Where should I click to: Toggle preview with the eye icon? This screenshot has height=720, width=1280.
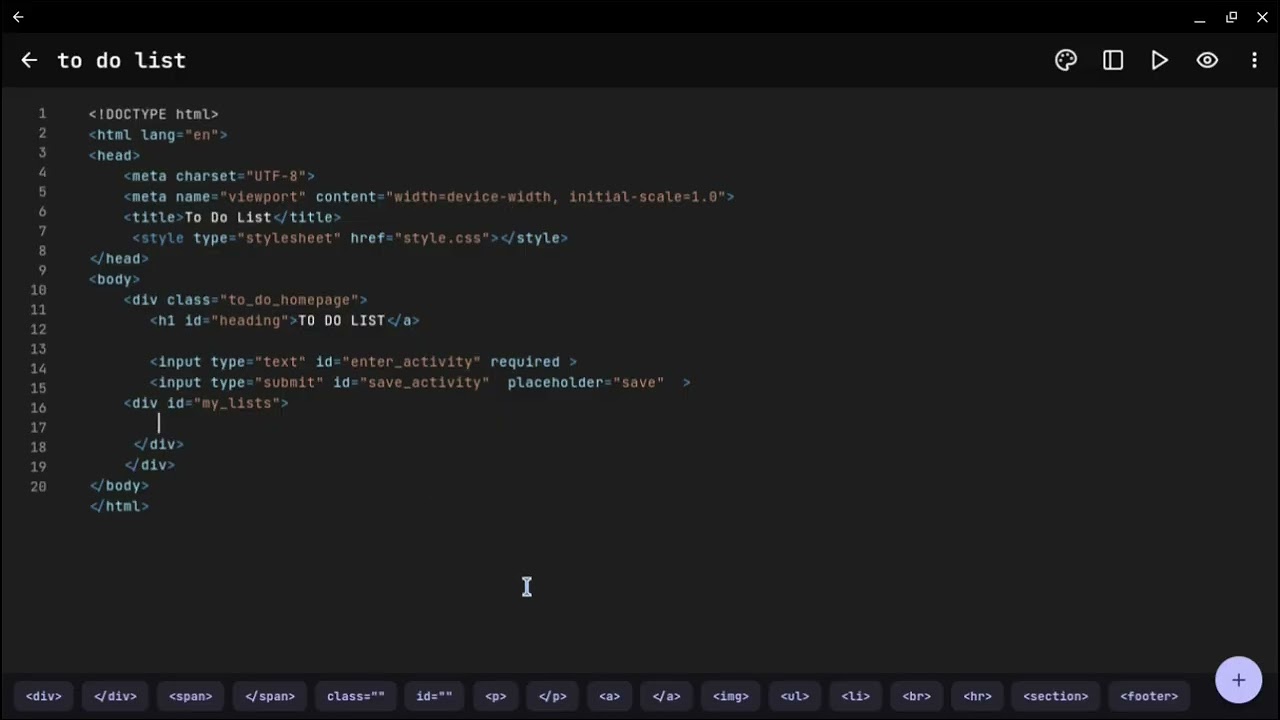click(1207, 60)
